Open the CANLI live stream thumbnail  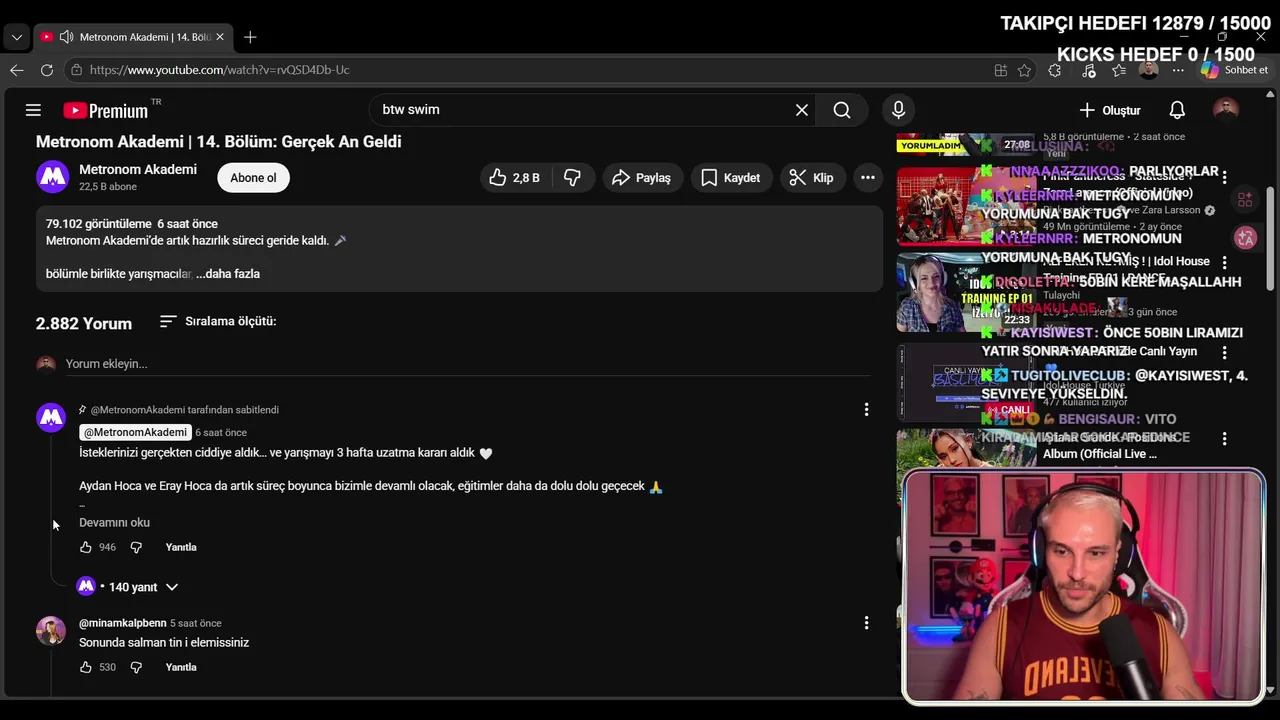(x=966, y=383)
